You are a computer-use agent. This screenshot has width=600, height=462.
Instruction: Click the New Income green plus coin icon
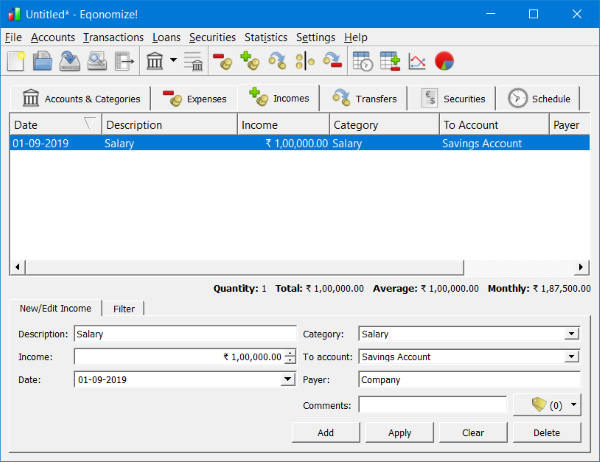coord(250,62)
